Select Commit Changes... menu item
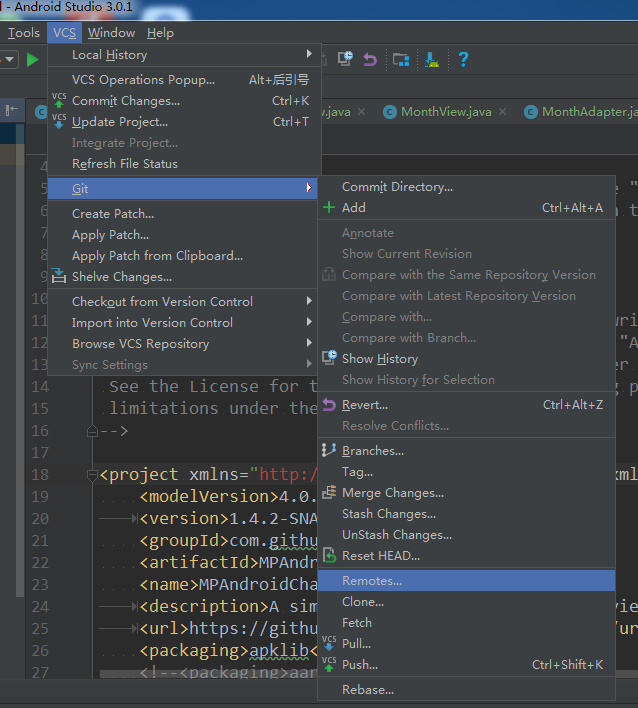This screenshot has height=708, width=638. 185,101
